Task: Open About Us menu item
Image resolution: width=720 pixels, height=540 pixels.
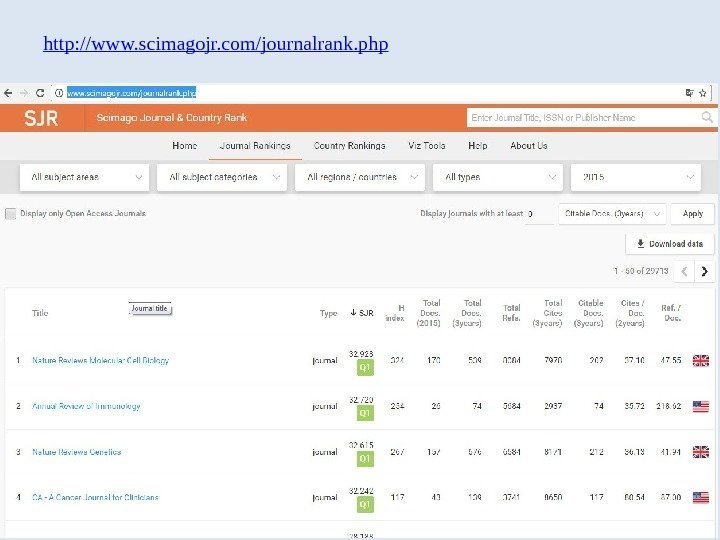Action: [529, 146]
